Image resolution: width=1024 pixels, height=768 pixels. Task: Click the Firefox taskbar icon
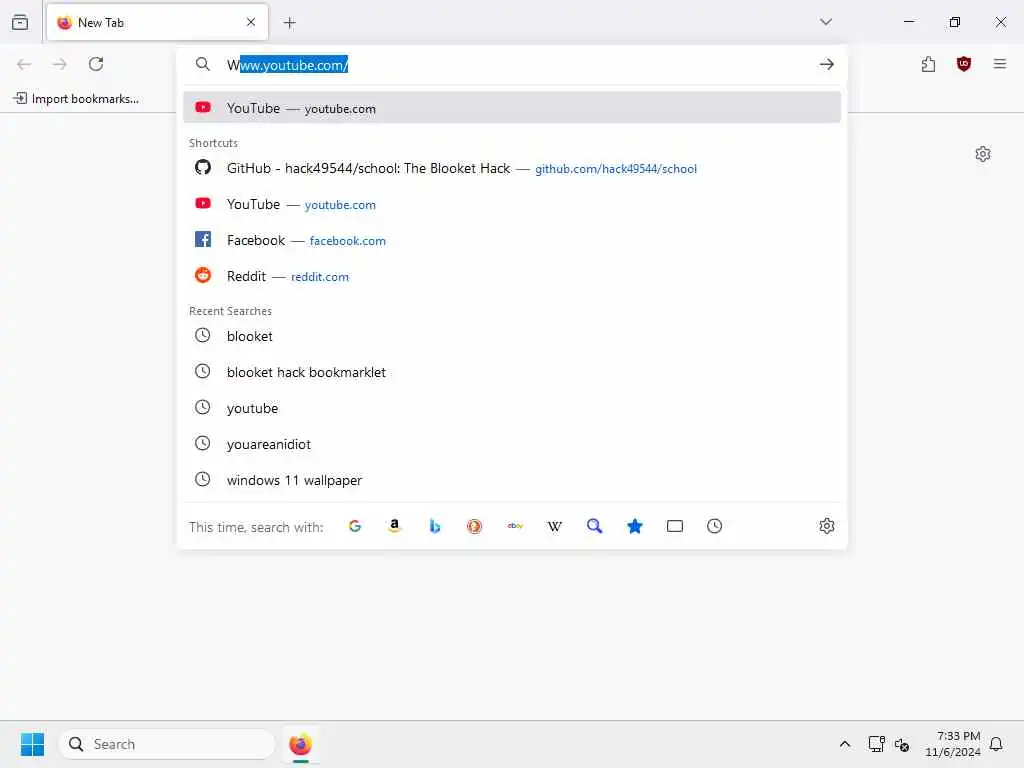click(x=300, y=744)
